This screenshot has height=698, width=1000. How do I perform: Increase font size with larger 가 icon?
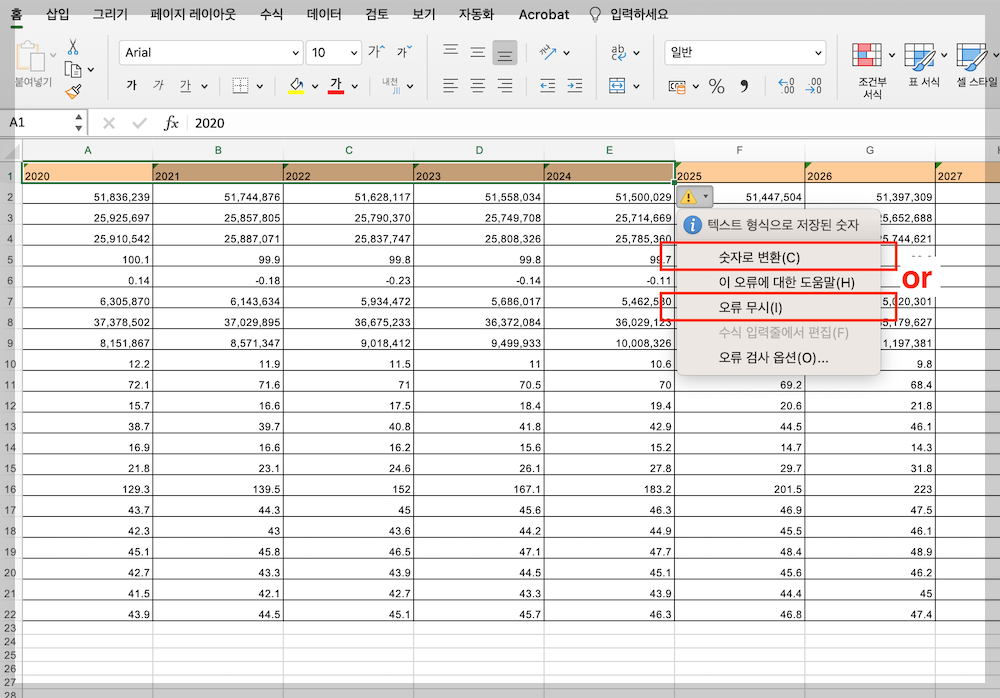pyautogui.click(x=376, y=52)
